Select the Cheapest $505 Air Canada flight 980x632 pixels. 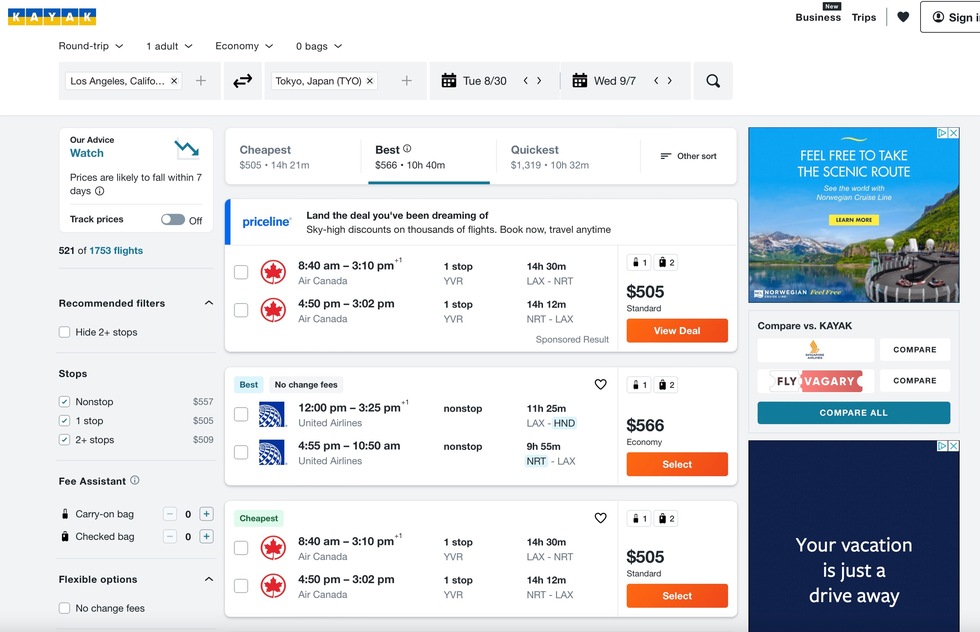coord(677,596)
